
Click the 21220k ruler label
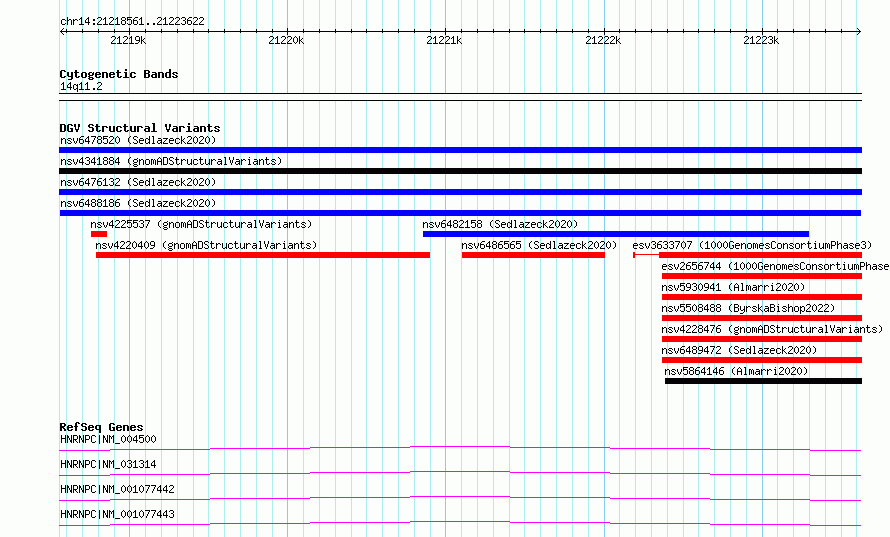(x=286, y=40)
